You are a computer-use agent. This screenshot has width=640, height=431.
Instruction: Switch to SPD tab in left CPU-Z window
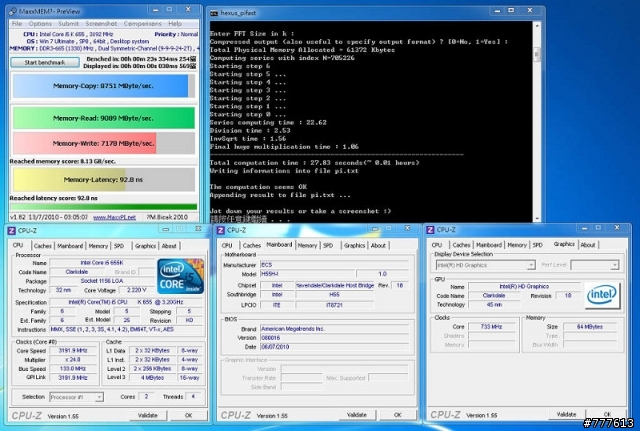click(119, 246)
